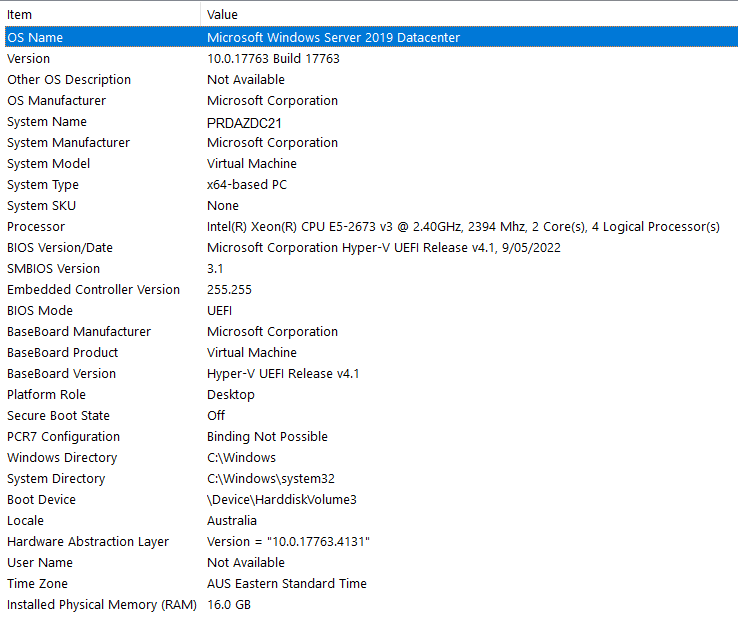
Task: Select the System Directory row label
Action: click(56, 478)
